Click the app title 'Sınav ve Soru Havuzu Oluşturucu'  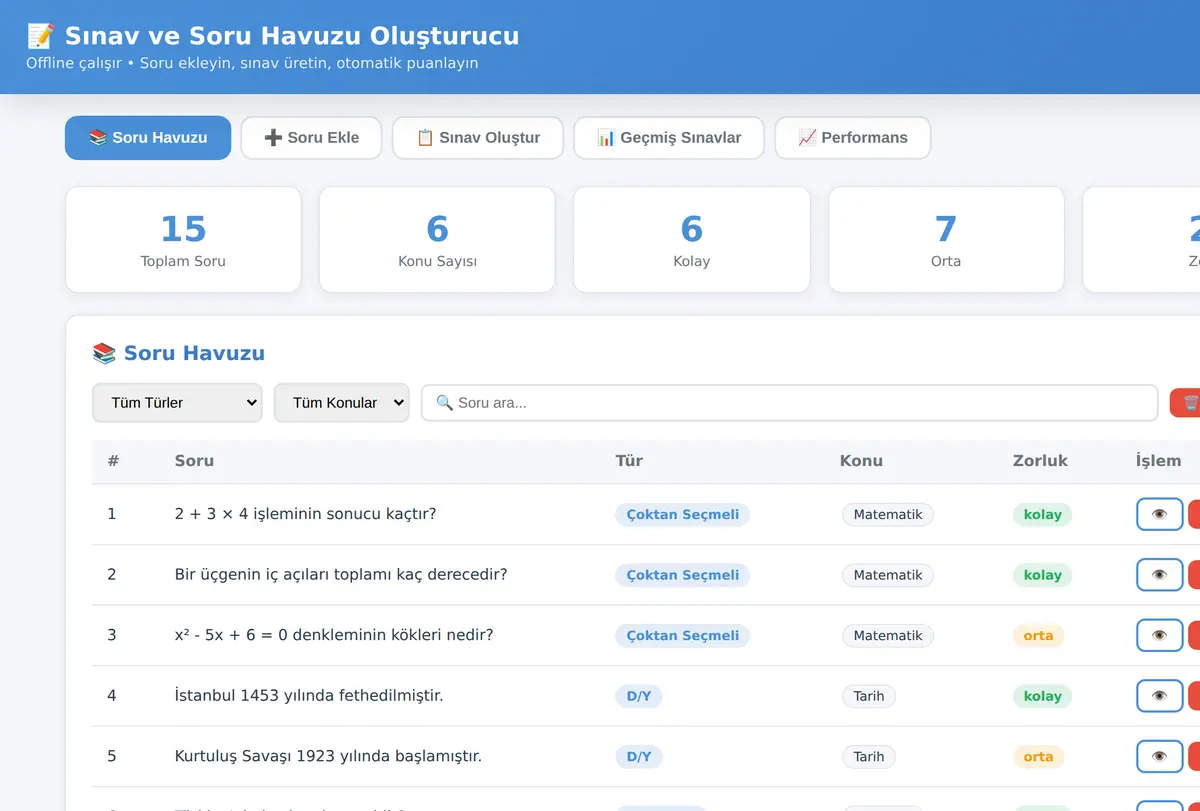[273, 36]
